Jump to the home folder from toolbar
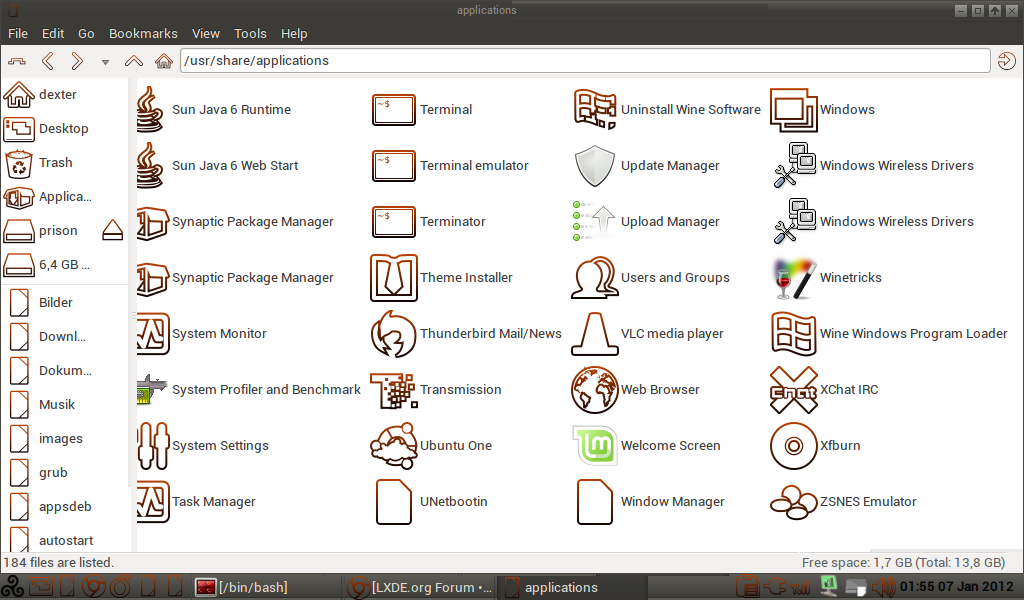Image resolution: width=1024 pixels, height=600 pixels. [x=163, y=61]
